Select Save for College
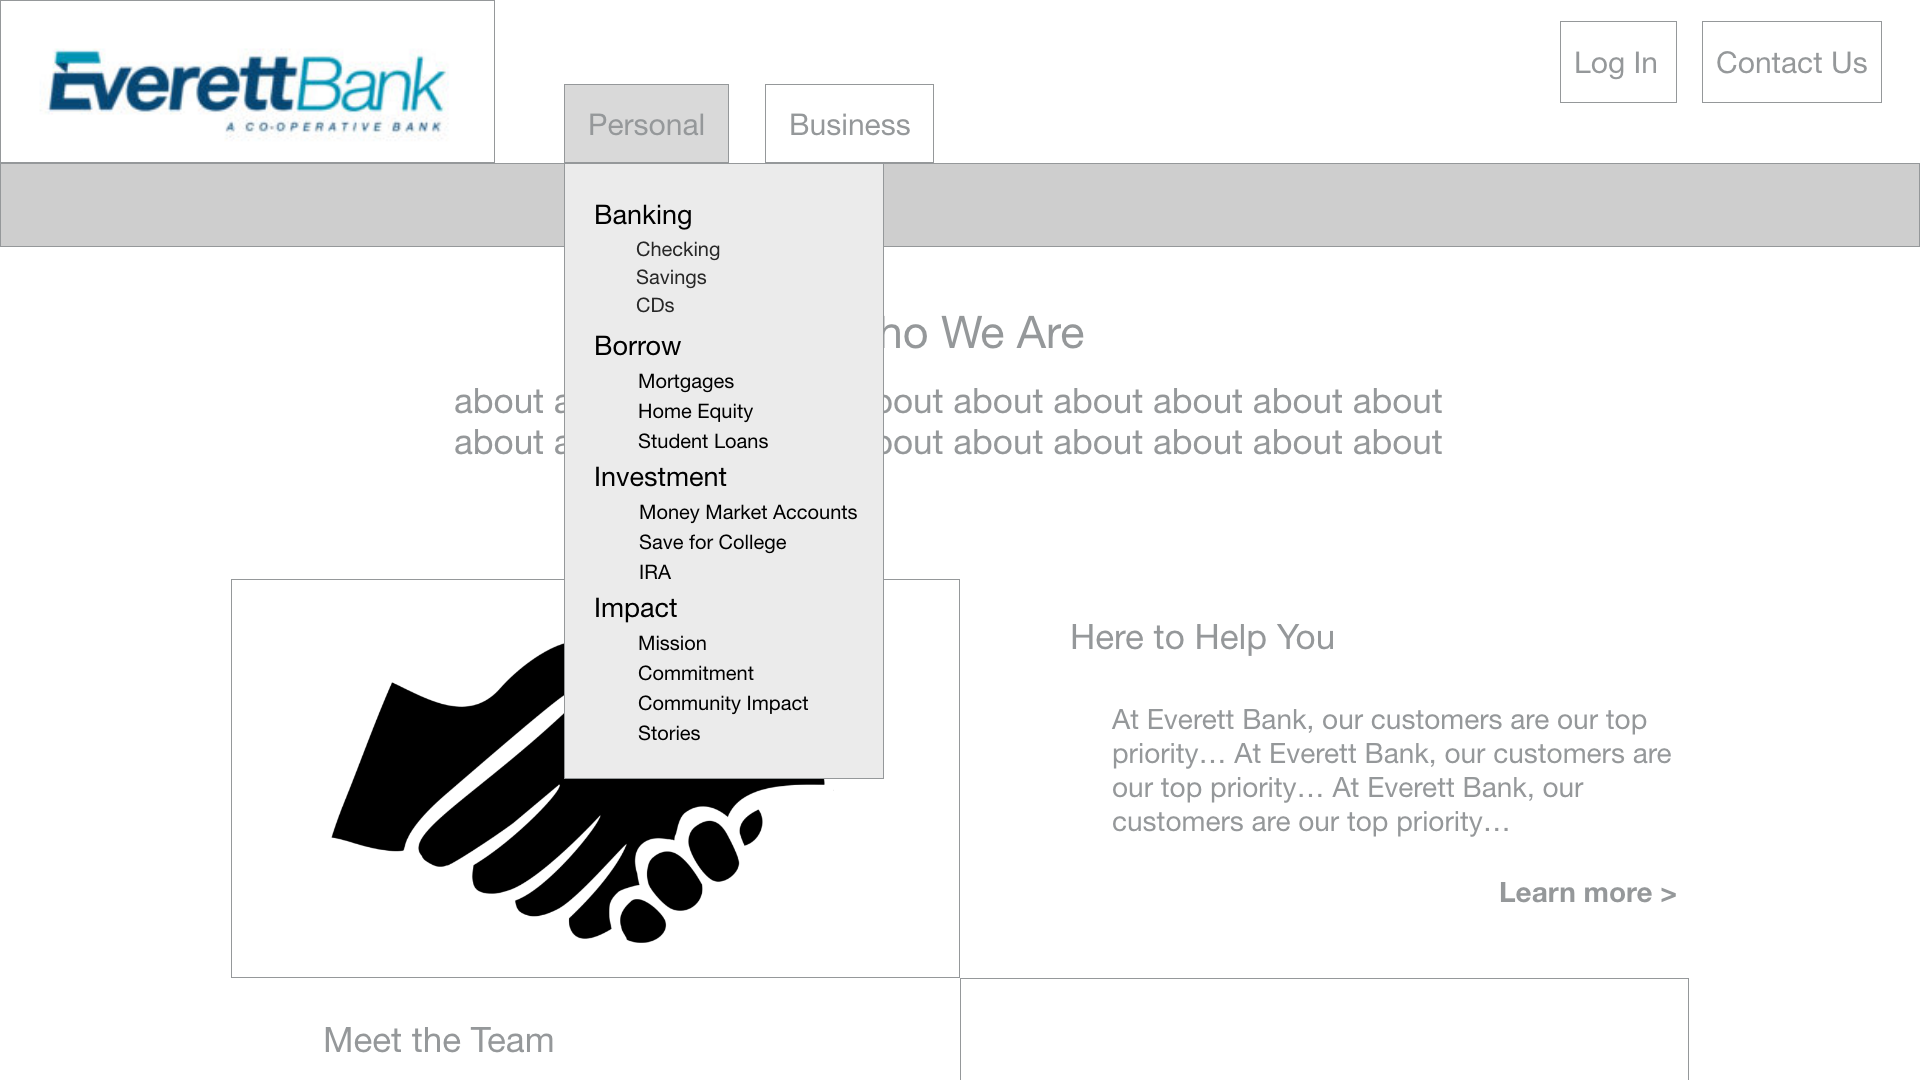 (712, 542)
